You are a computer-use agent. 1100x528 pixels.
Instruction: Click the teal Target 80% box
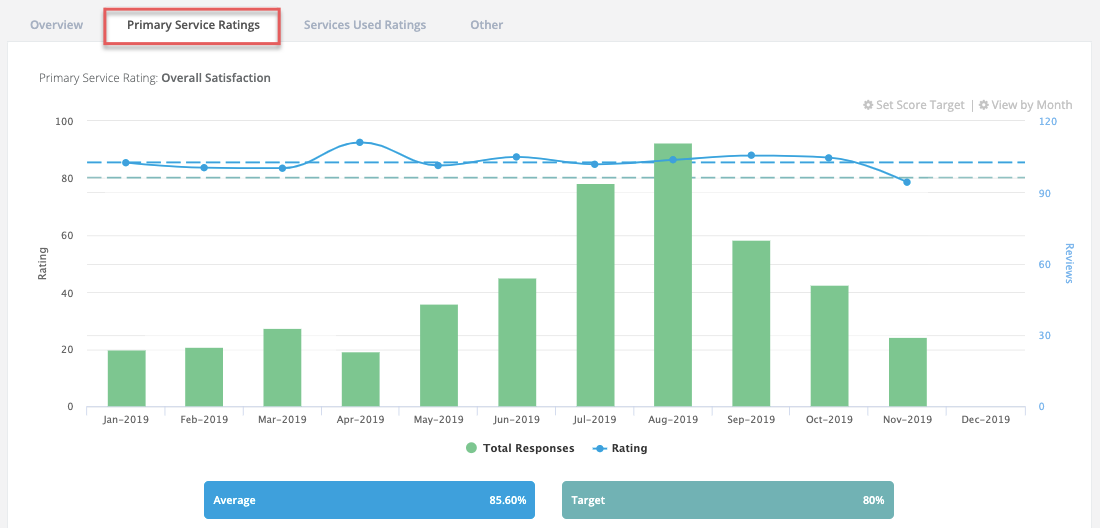click(727, 500)
